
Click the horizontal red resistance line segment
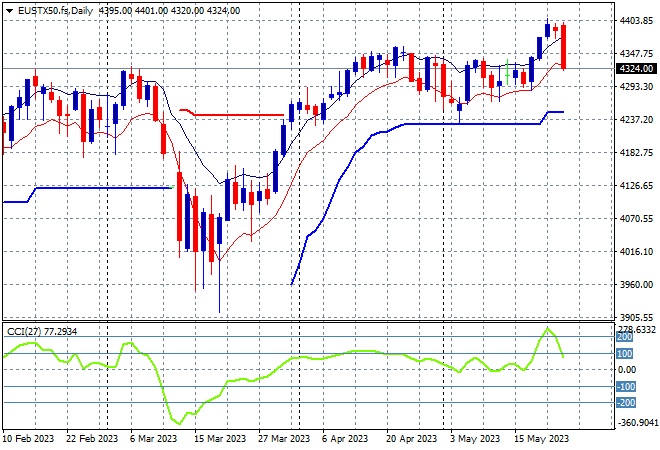[232, 114]
